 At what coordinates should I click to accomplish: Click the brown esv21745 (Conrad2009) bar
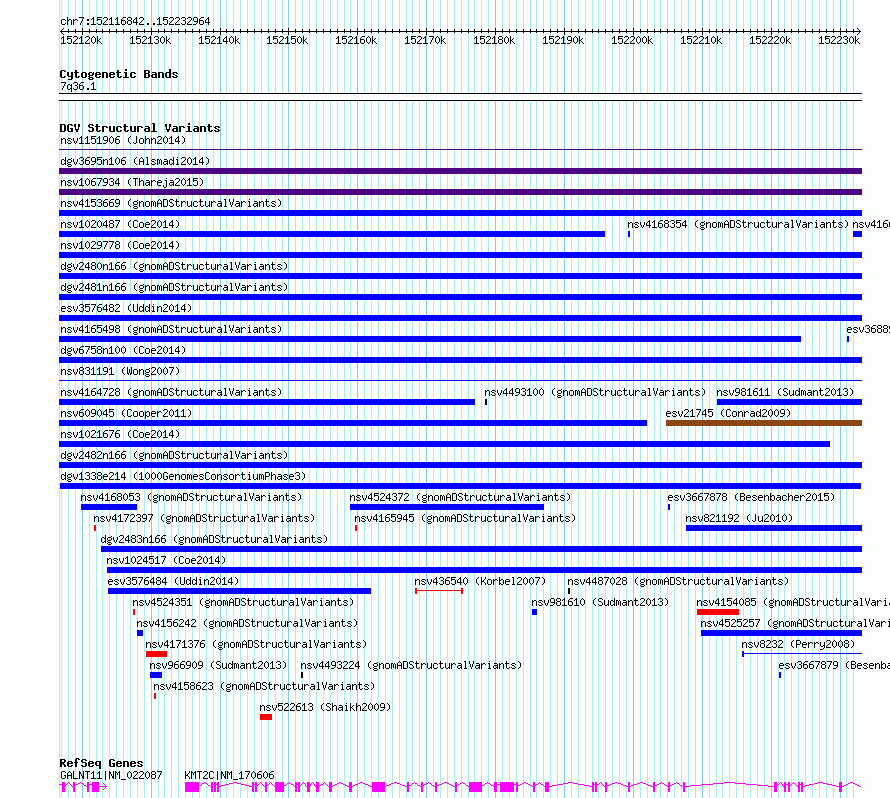[764, 423]
